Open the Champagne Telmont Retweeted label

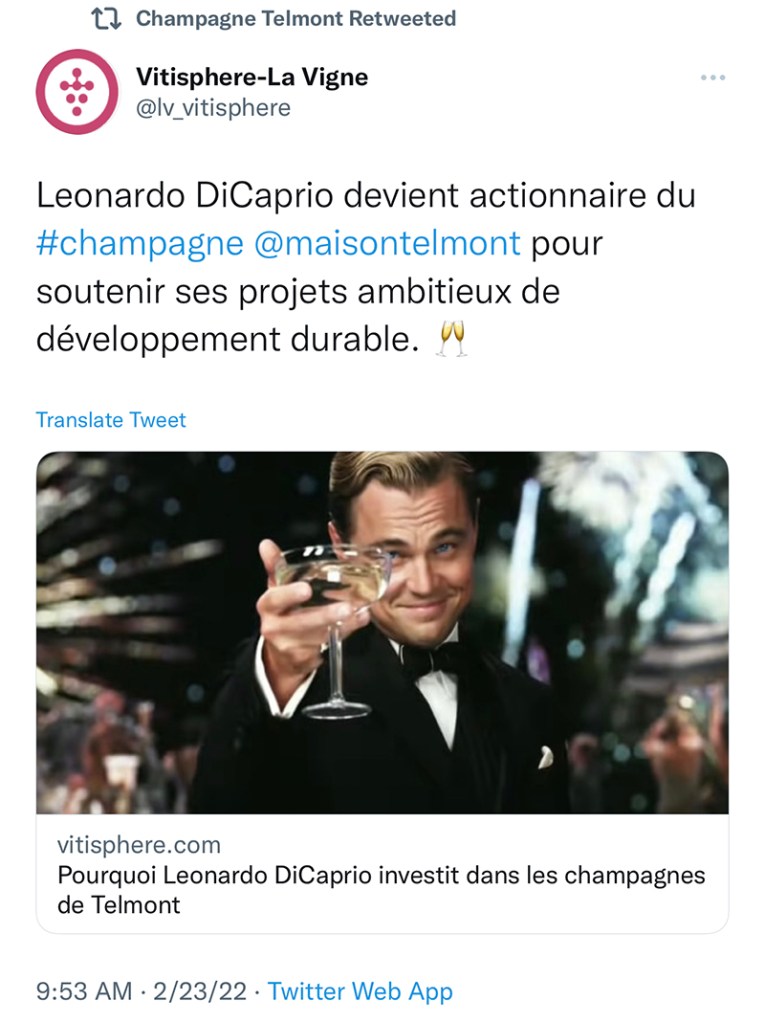[x=296, y=19]
